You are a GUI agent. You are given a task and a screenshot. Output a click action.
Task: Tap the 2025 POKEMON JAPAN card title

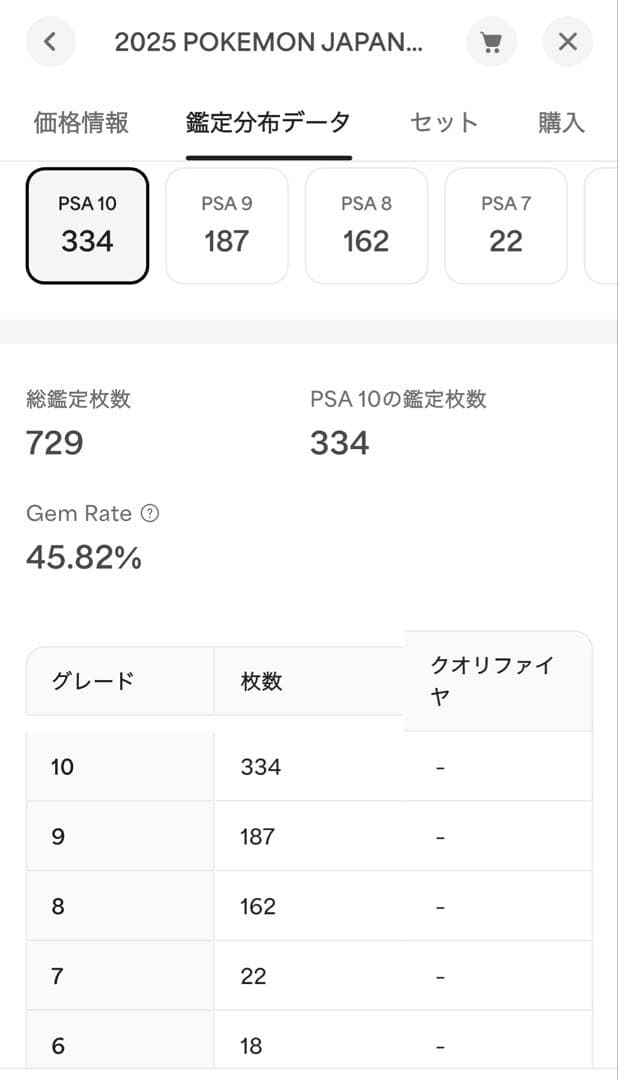270,42
